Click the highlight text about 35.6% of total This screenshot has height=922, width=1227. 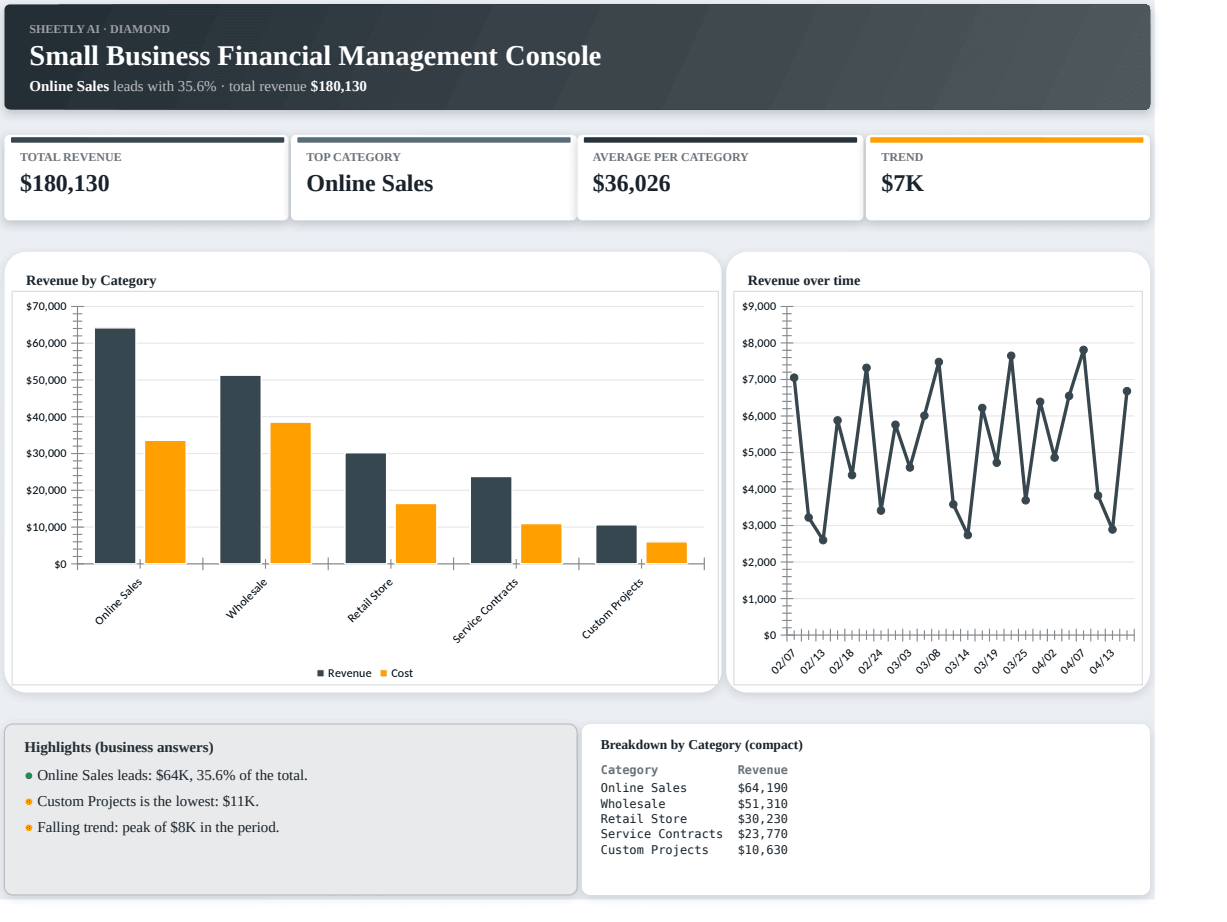coord(172,776)
